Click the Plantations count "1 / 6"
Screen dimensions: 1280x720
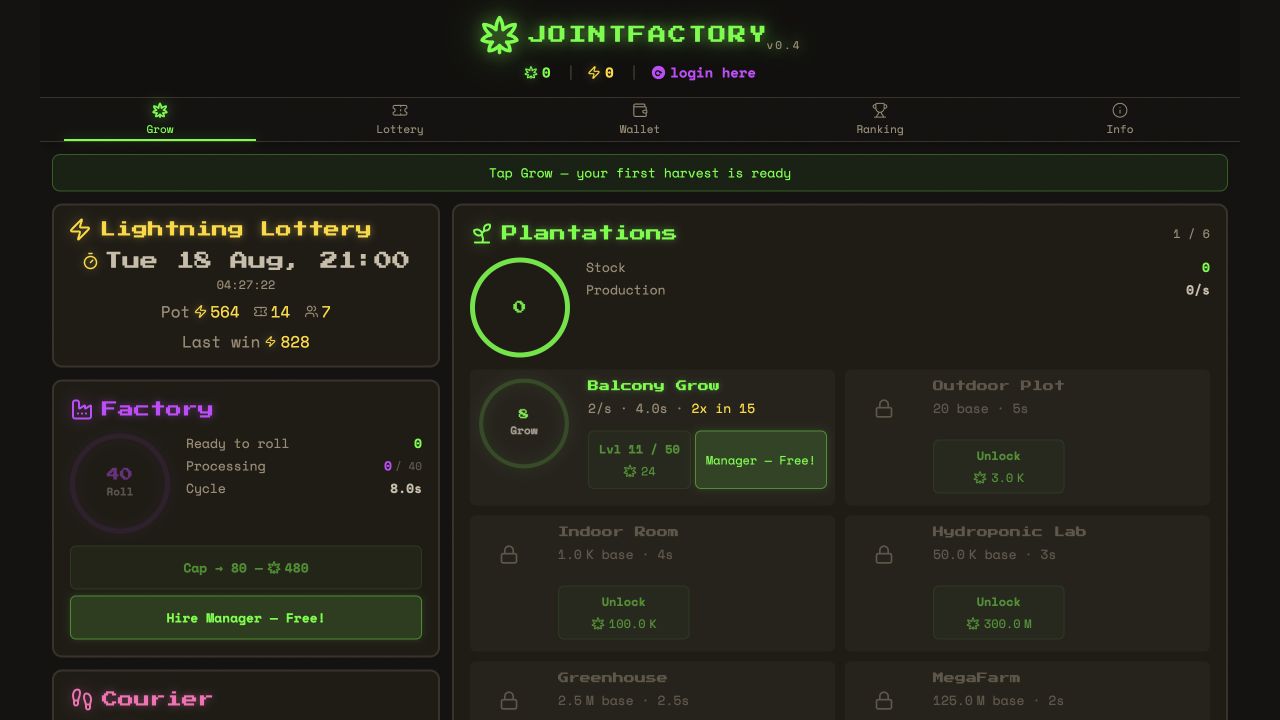(x=1191, y=234)
